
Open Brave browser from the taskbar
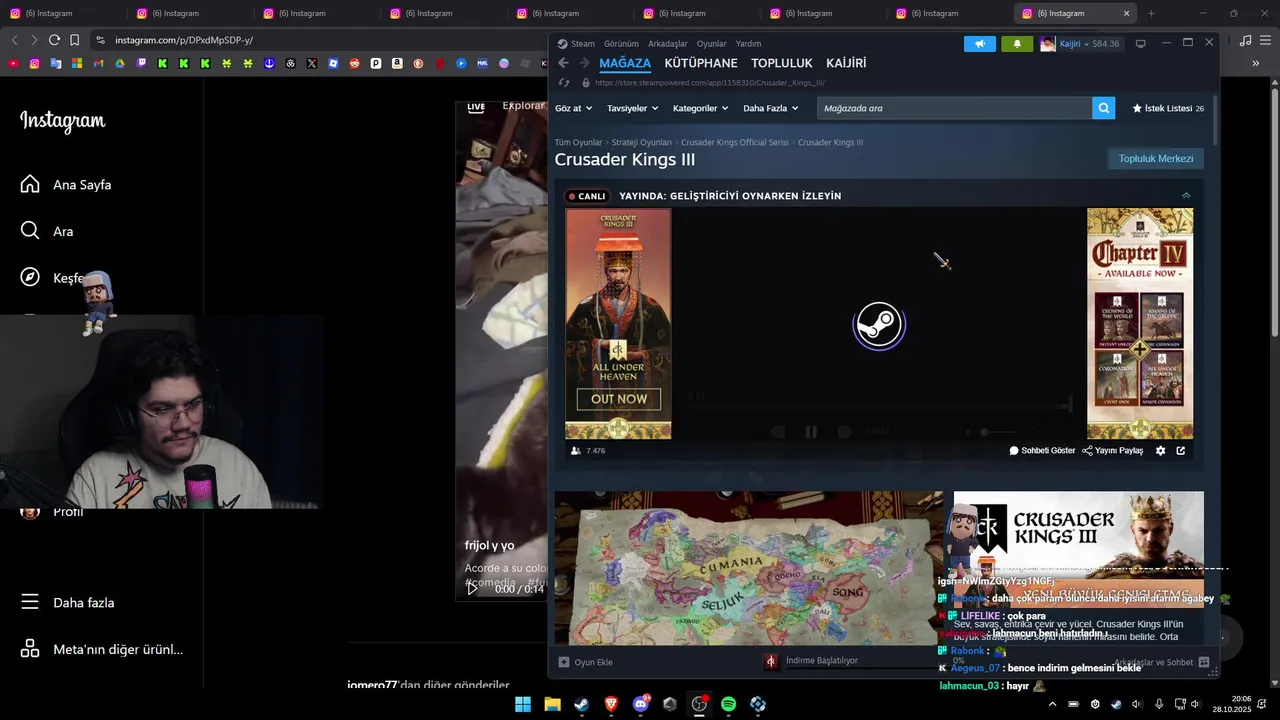click(611, 704)
